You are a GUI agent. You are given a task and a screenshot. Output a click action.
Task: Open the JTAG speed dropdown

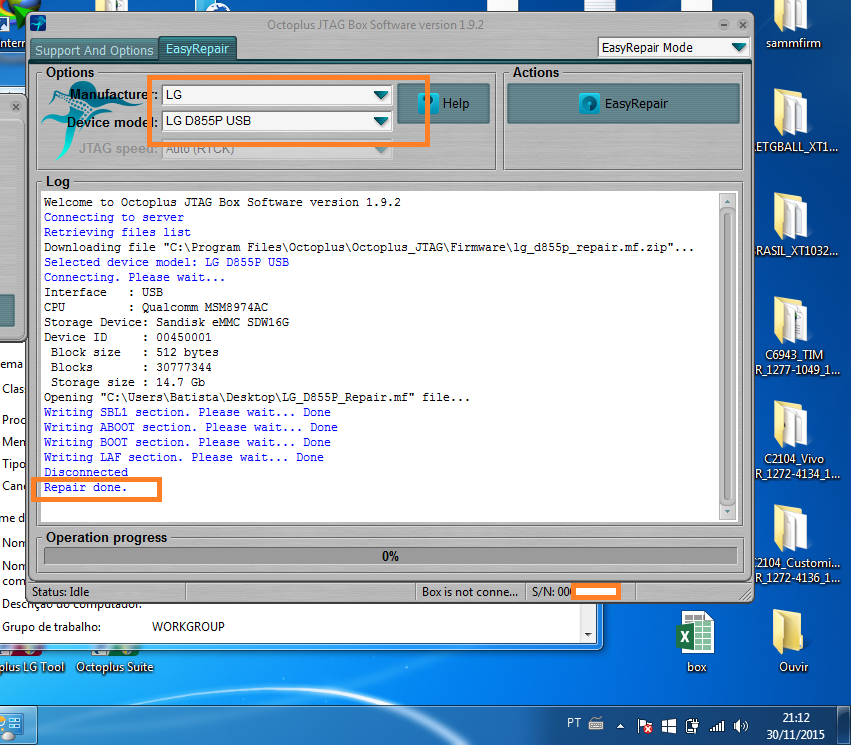(276, 149)
